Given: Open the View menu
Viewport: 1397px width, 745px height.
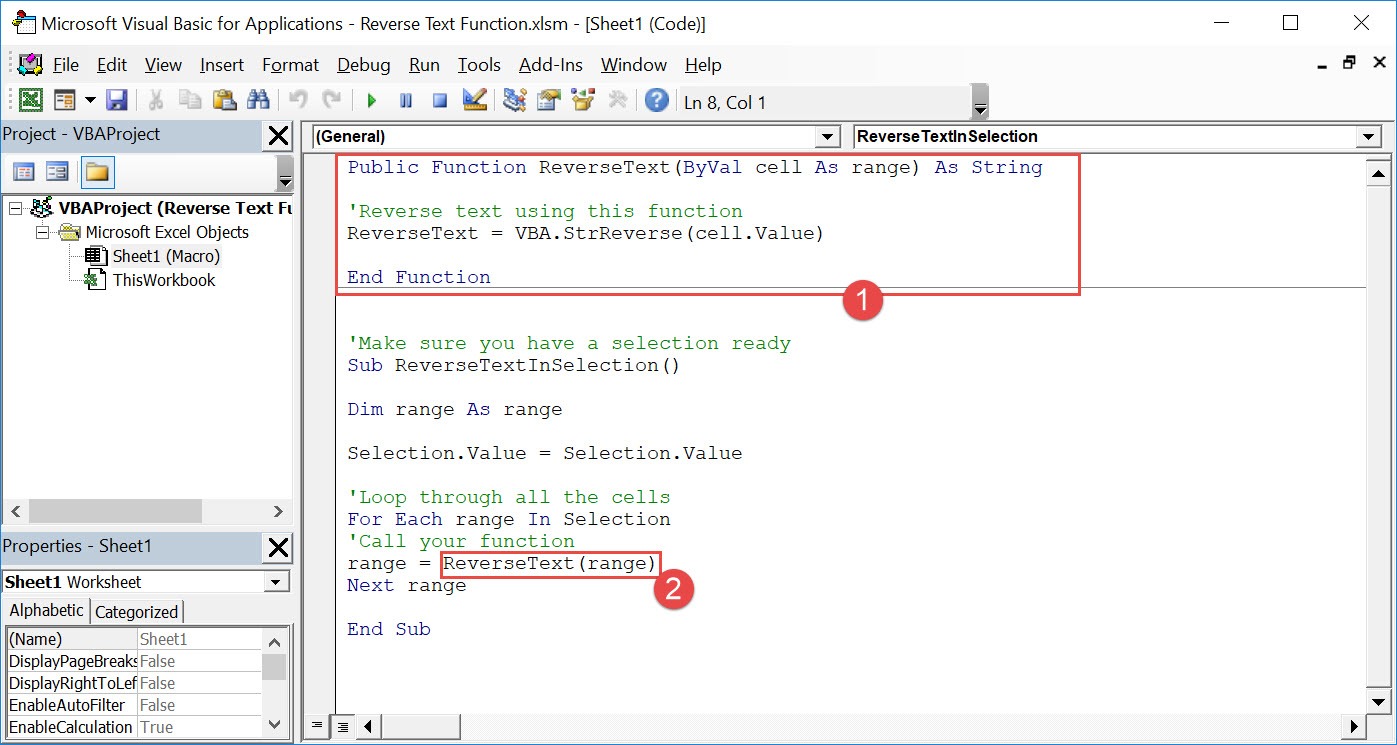Looking at the screenshot, I should click(163, 65).
